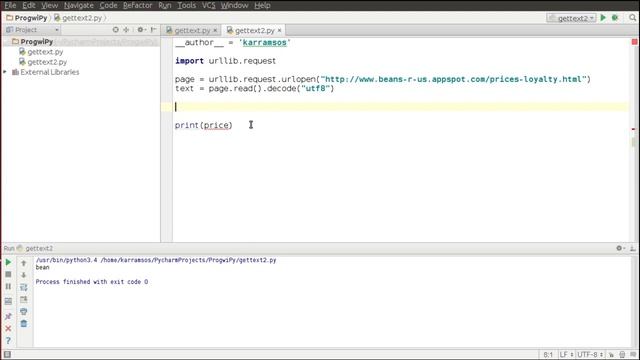
Task: Hide the Run panel with the bottom-right header icon
Action: click(633, 248)
